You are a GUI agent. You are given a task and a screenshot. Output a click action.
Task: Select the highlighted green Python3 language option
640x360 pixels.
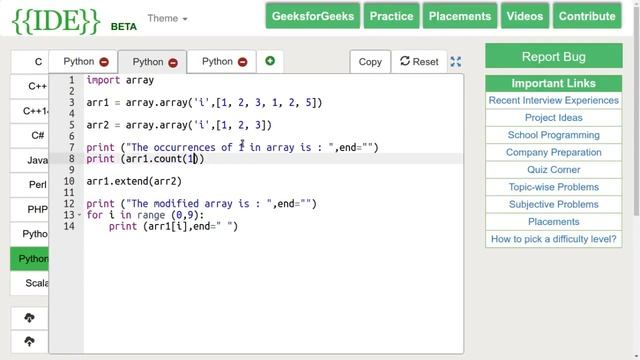click(29, 259)
